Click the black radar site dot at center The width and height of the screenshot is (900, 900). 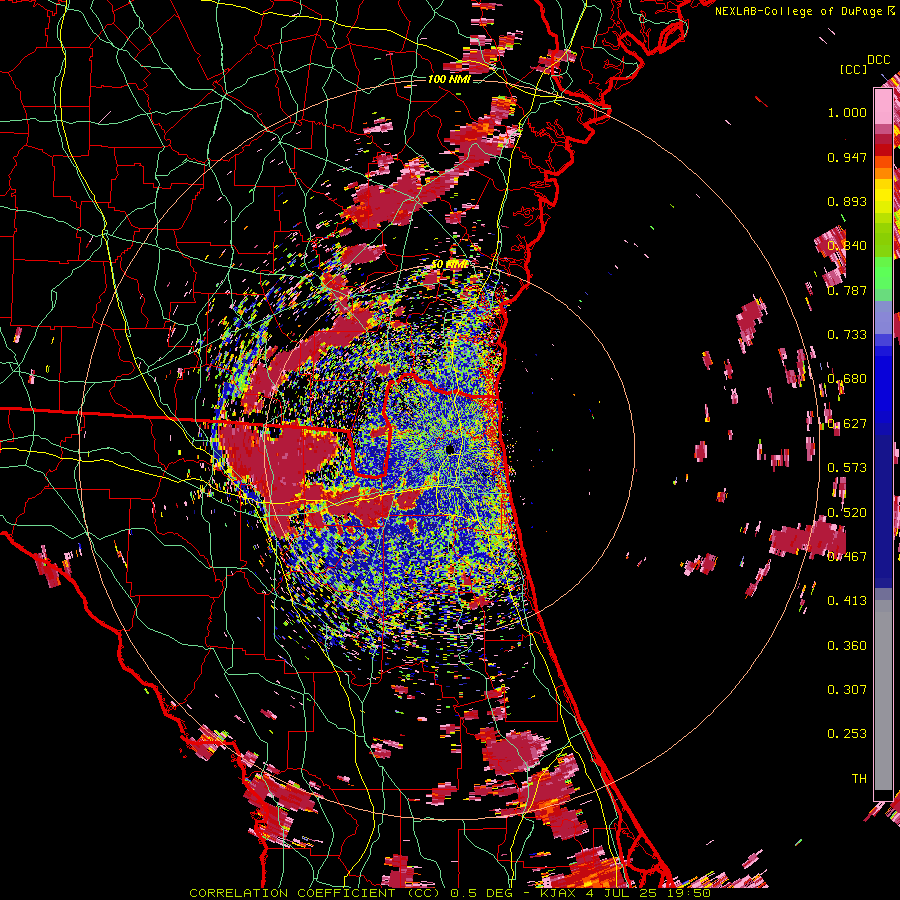pyautogui.click(x=451, y=449)
